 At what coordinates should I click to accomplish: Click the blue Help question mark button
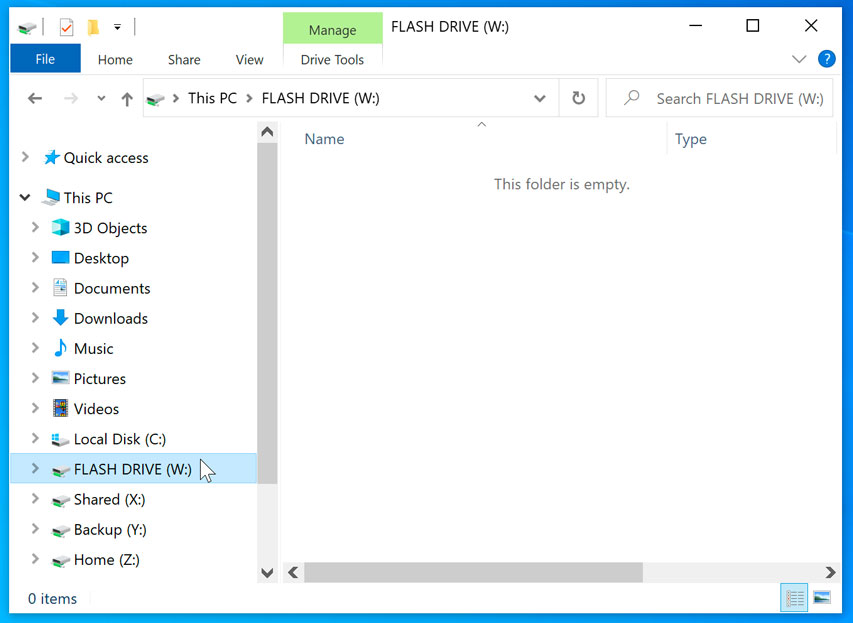(827, 58)
